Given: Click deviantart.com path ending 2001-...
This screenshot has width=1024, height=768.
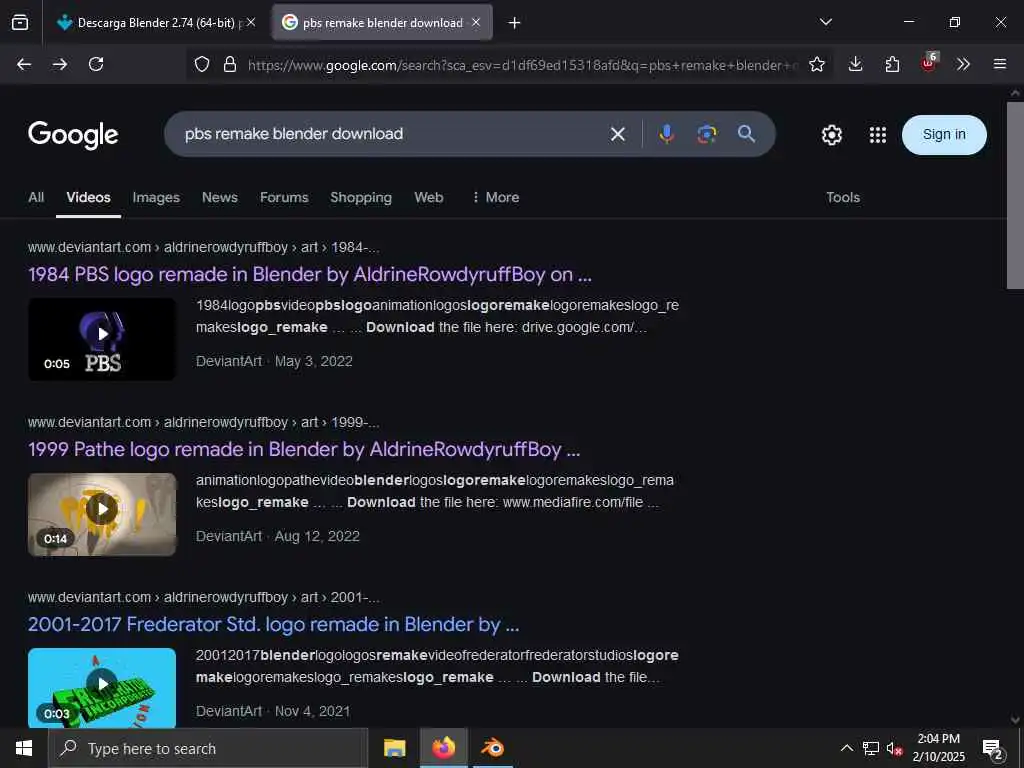Looking at the screenshot, I should pyautogui.click(x=203, y=598).
